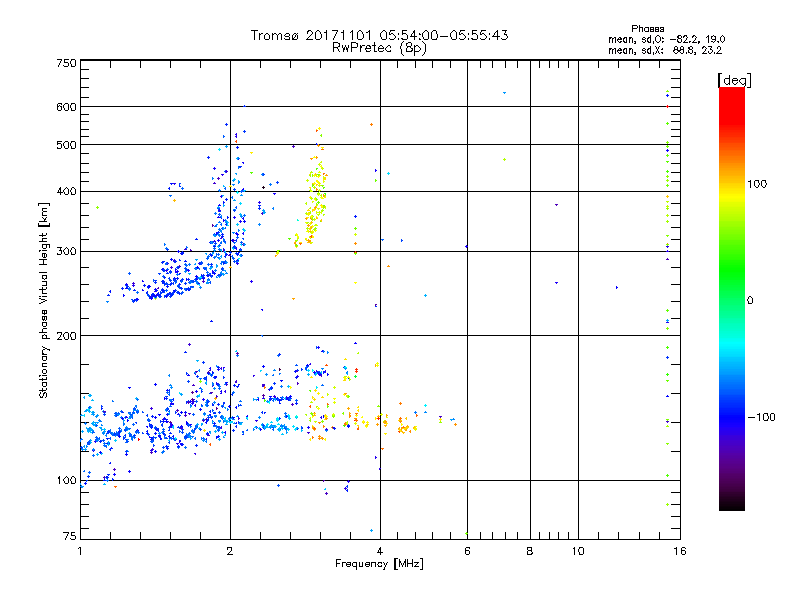
Task: Click the colorbar label "100" beside the colorbar
Action: pos(757,184)
